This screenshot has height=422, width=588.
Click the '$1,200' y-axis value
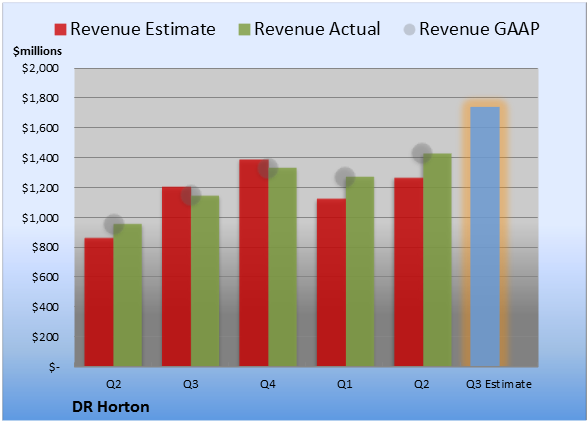click(40, 188)
